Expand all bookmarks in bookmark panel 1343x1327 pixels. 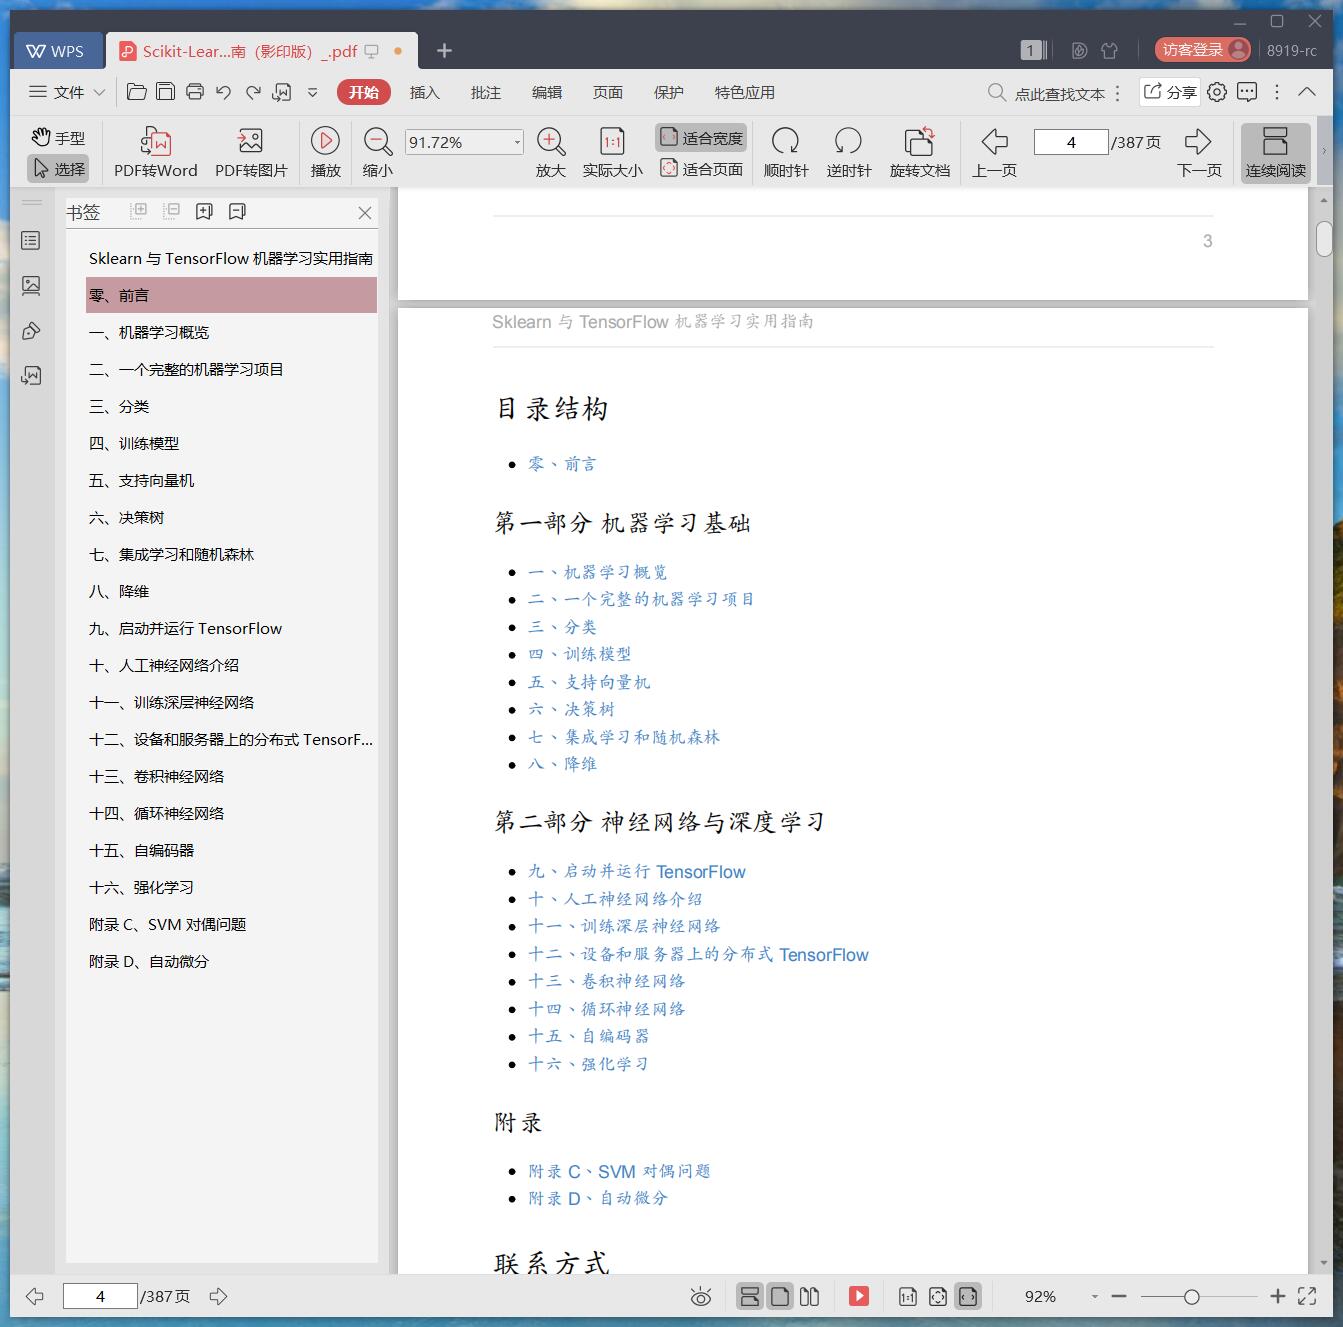139,211
